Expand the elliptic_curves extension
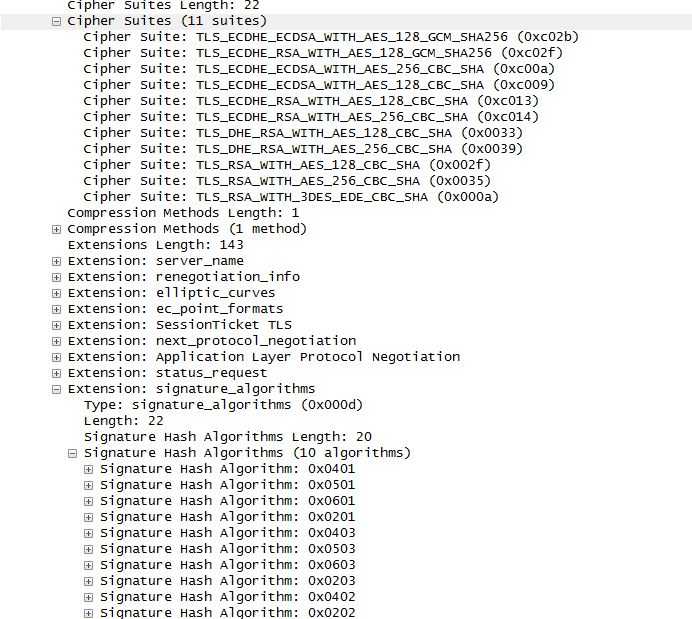 (56, 293)
